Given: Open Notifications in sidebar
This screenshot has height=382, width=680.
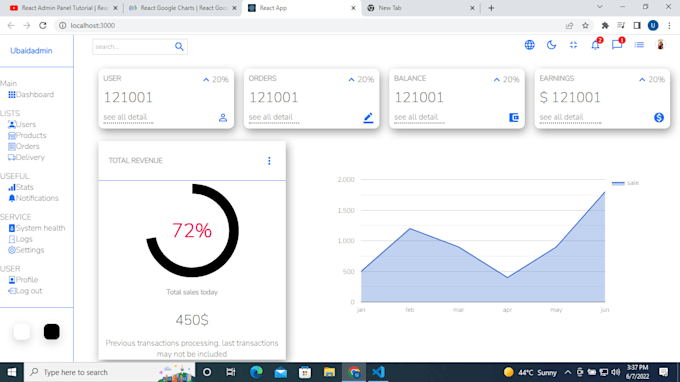Looking at the screenshot, I should coord(33,198).
